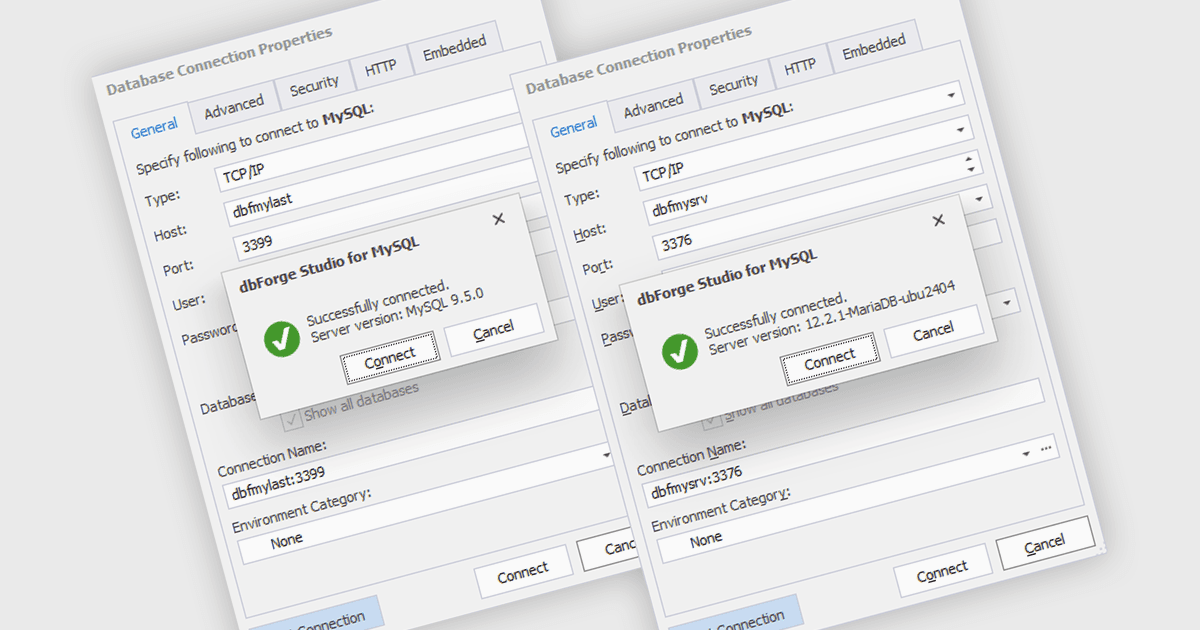This screenshot has height=630, width=1200.
Task: Open Embedded tab in left window
Action: (454, 47)
